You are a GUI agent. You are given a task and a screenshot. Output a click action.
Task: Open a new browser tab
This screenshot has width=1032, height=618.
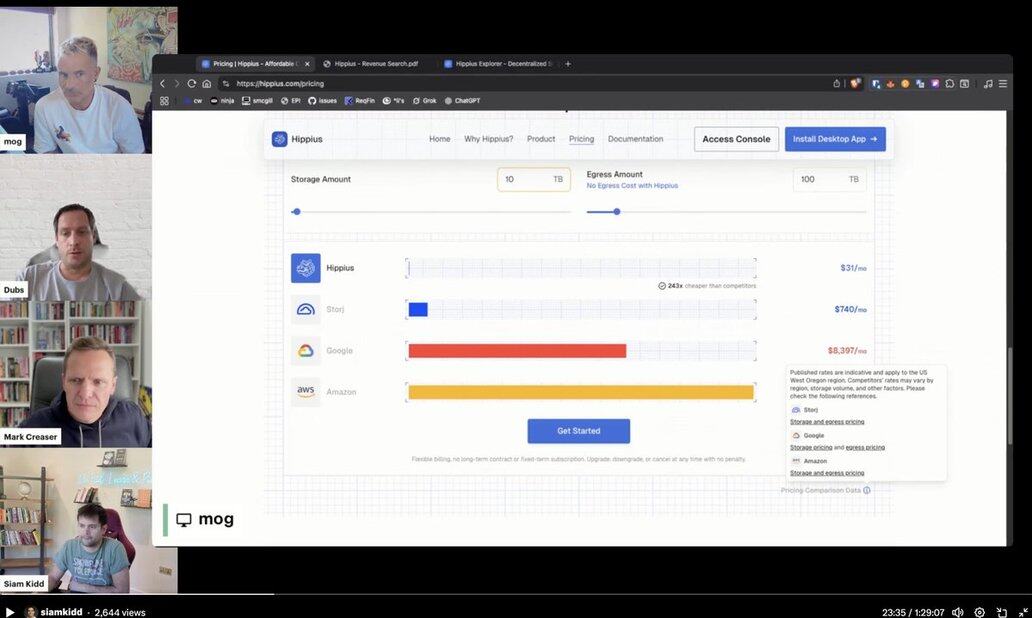(x=568, y=64)
